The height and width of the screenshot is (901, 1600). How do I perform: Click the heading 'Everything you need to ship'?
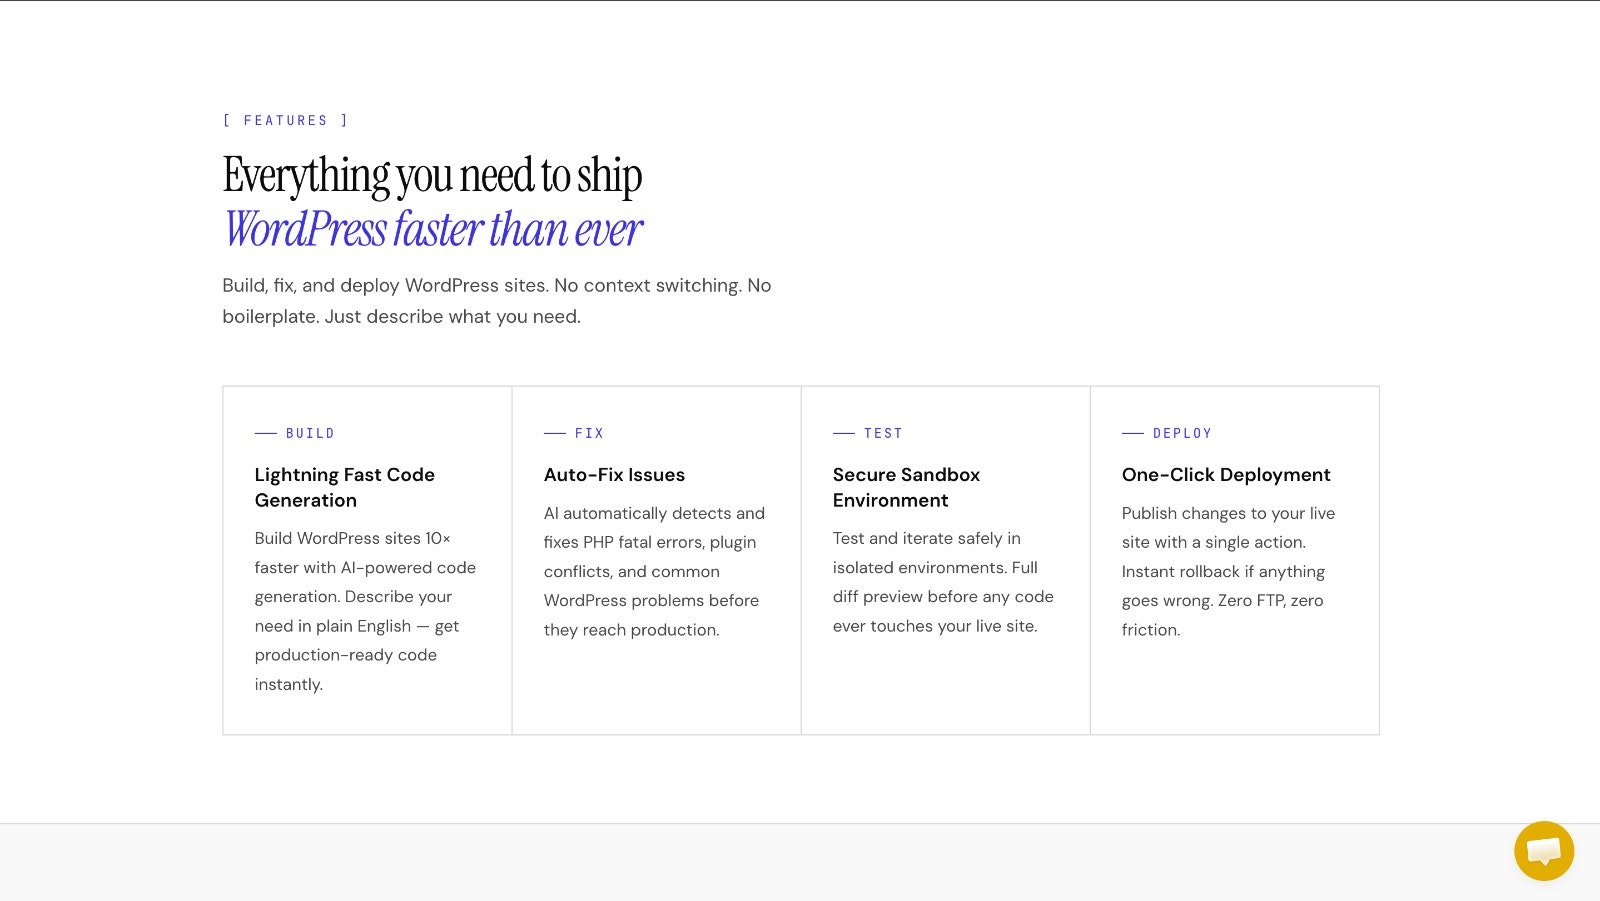[x=432, y=175]
